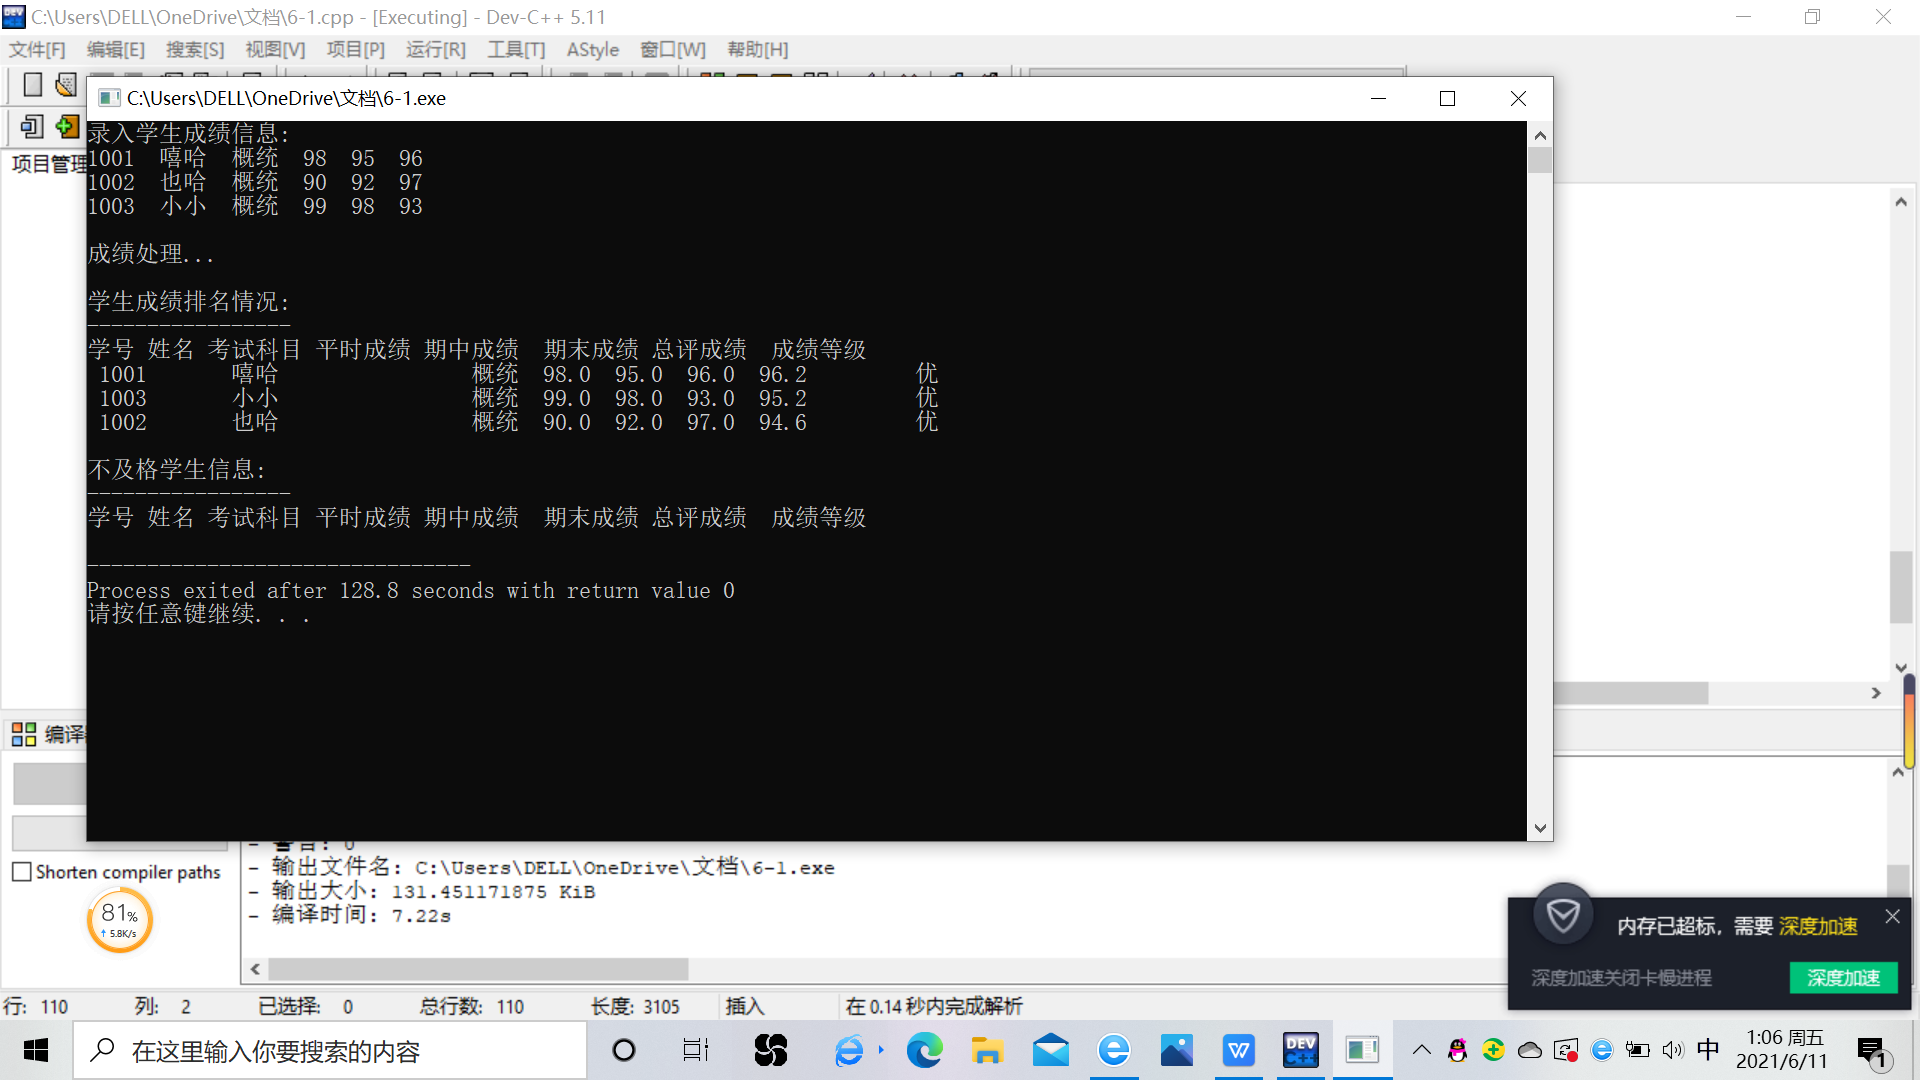
Task: Open Microsoft Edge from the taskbar
Action: 924,1050
